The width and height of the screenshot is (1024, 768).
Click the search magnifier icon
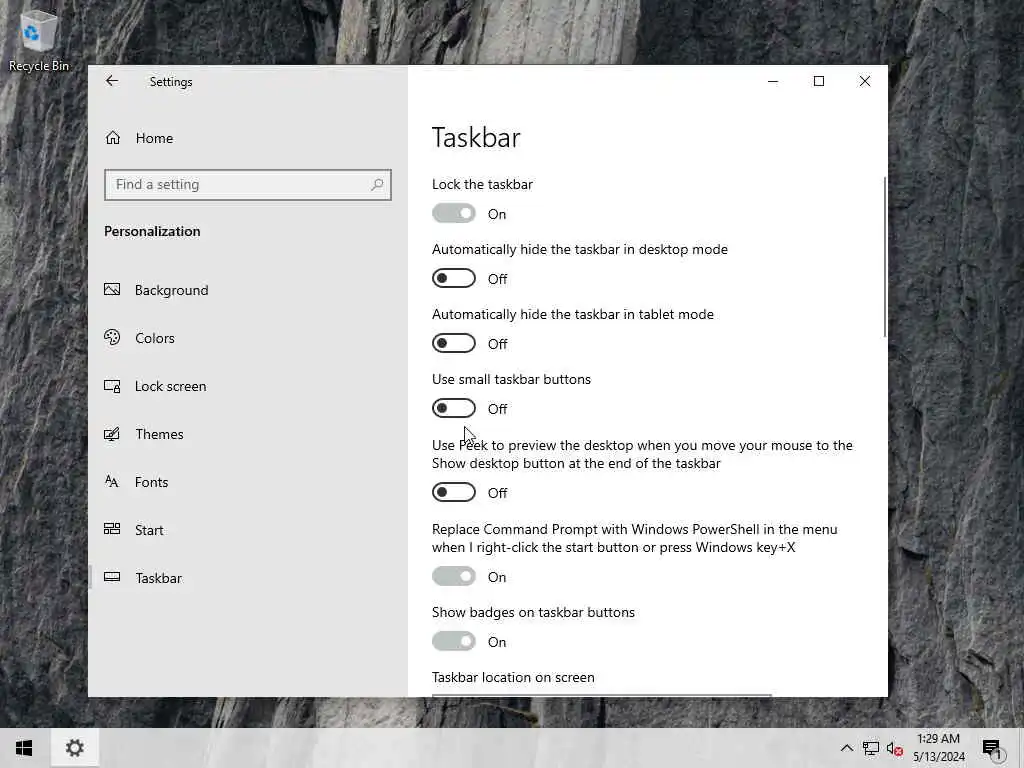pyautogui.click(x=377, y=185)
